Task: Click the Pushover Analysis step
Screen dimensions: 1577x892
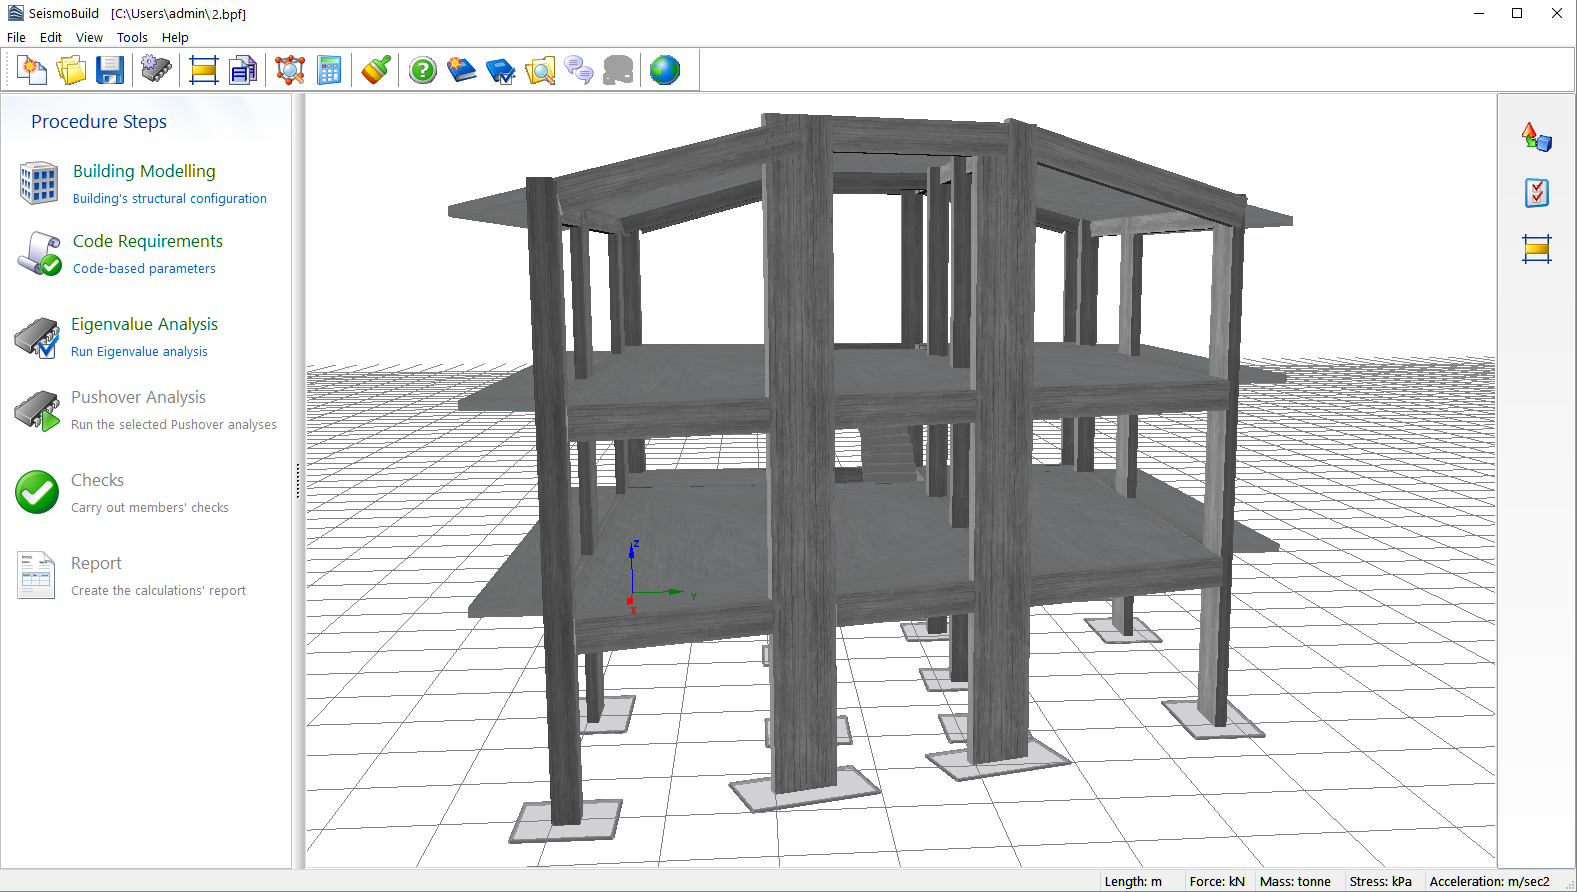Action: [x=138, y=397]
